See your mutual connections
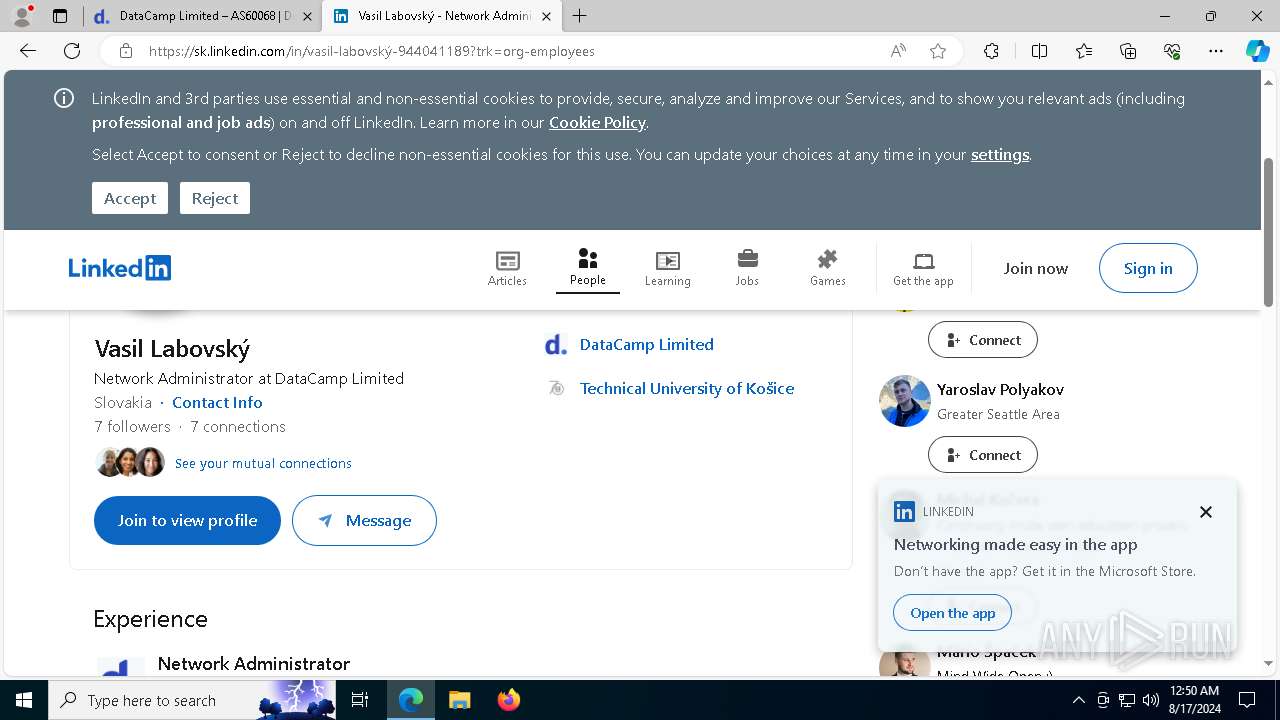1280x720 pixels. [x=263, y=463]
